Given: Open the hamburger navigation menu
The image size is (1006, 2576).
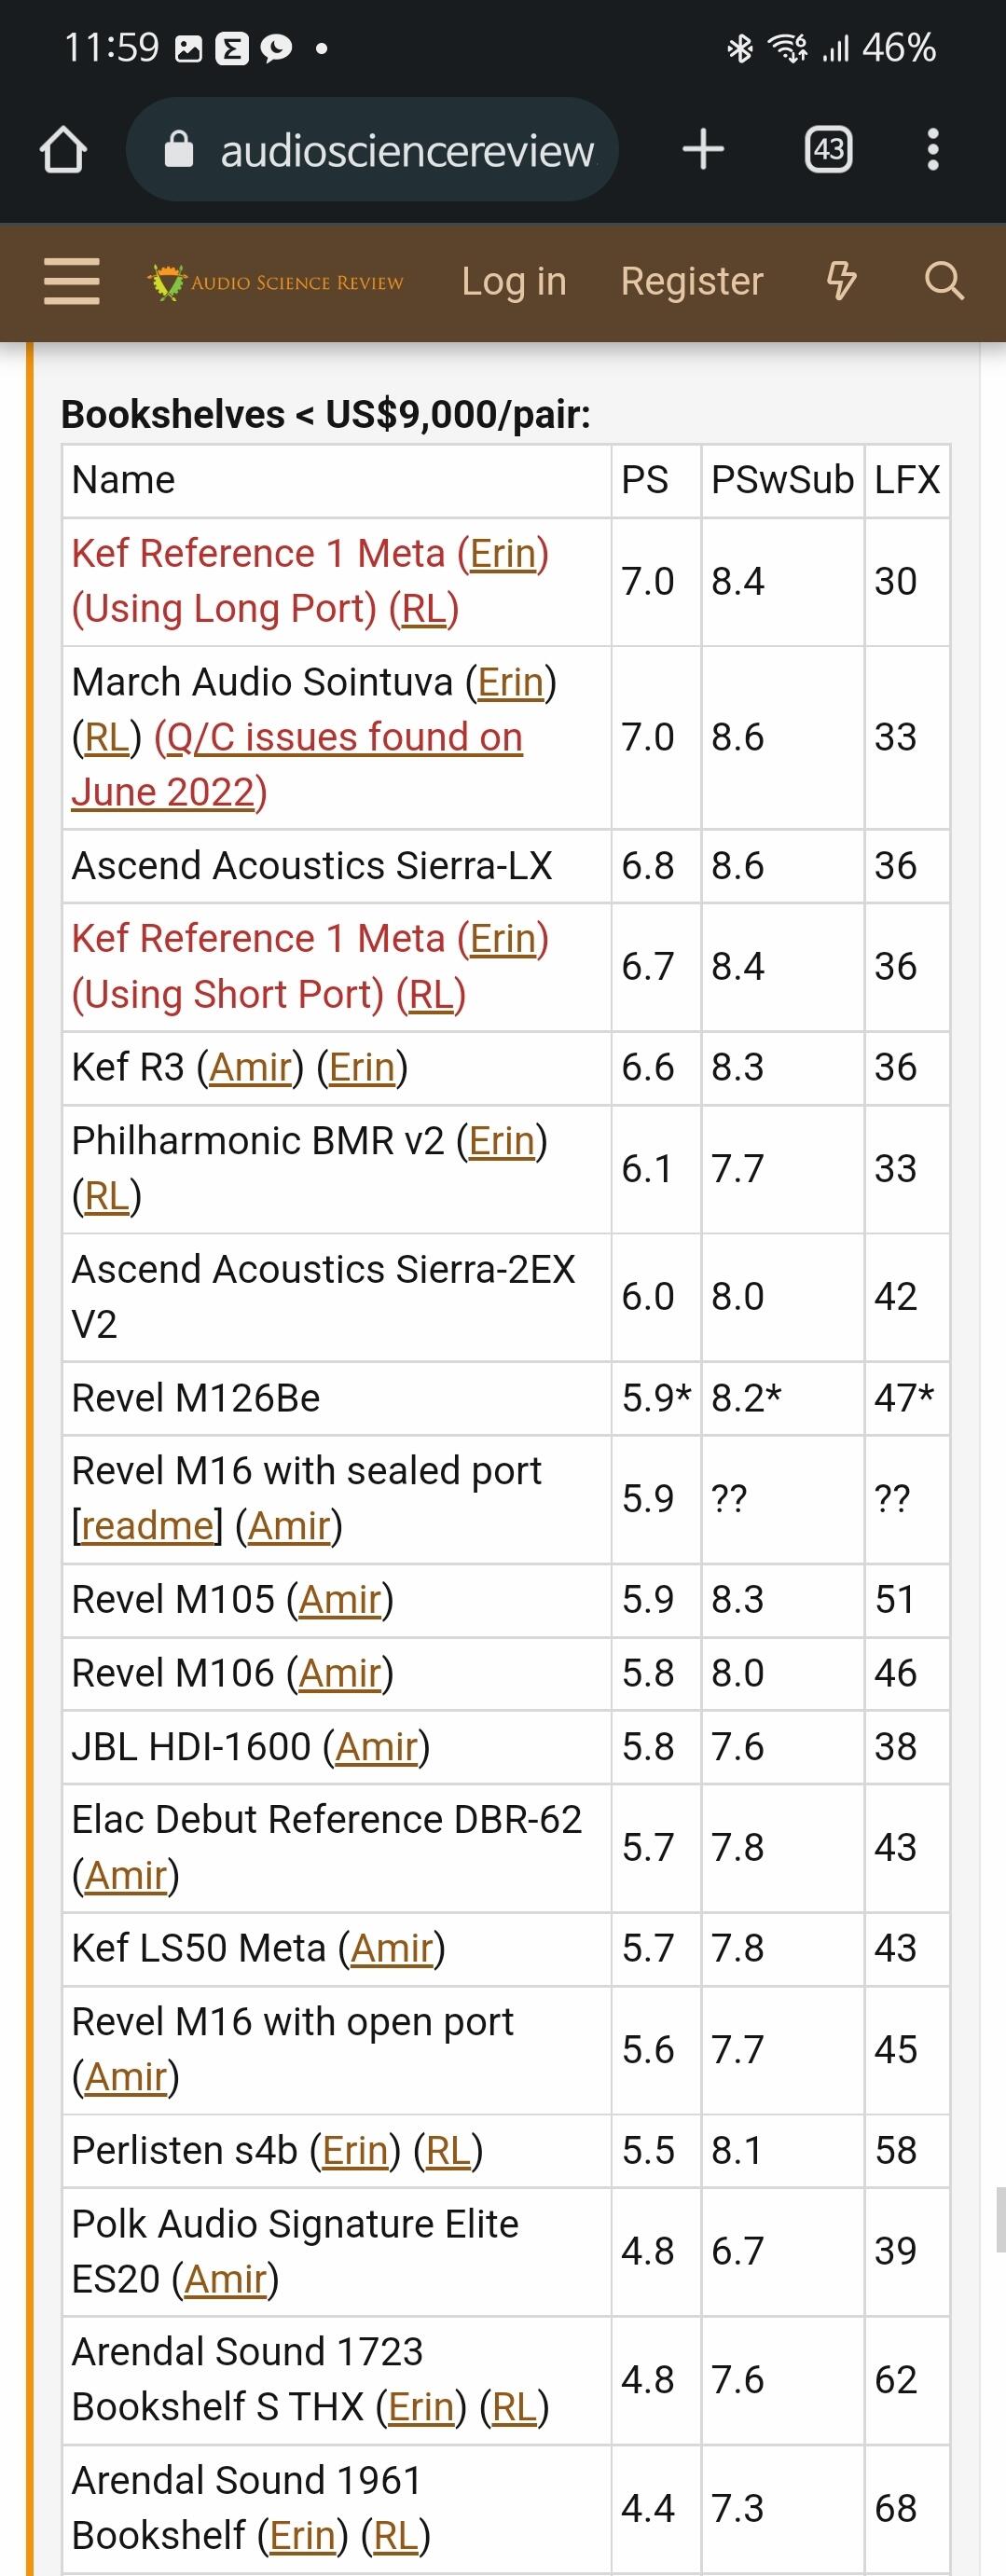Looking at the screenshot, I should [72, 282].
